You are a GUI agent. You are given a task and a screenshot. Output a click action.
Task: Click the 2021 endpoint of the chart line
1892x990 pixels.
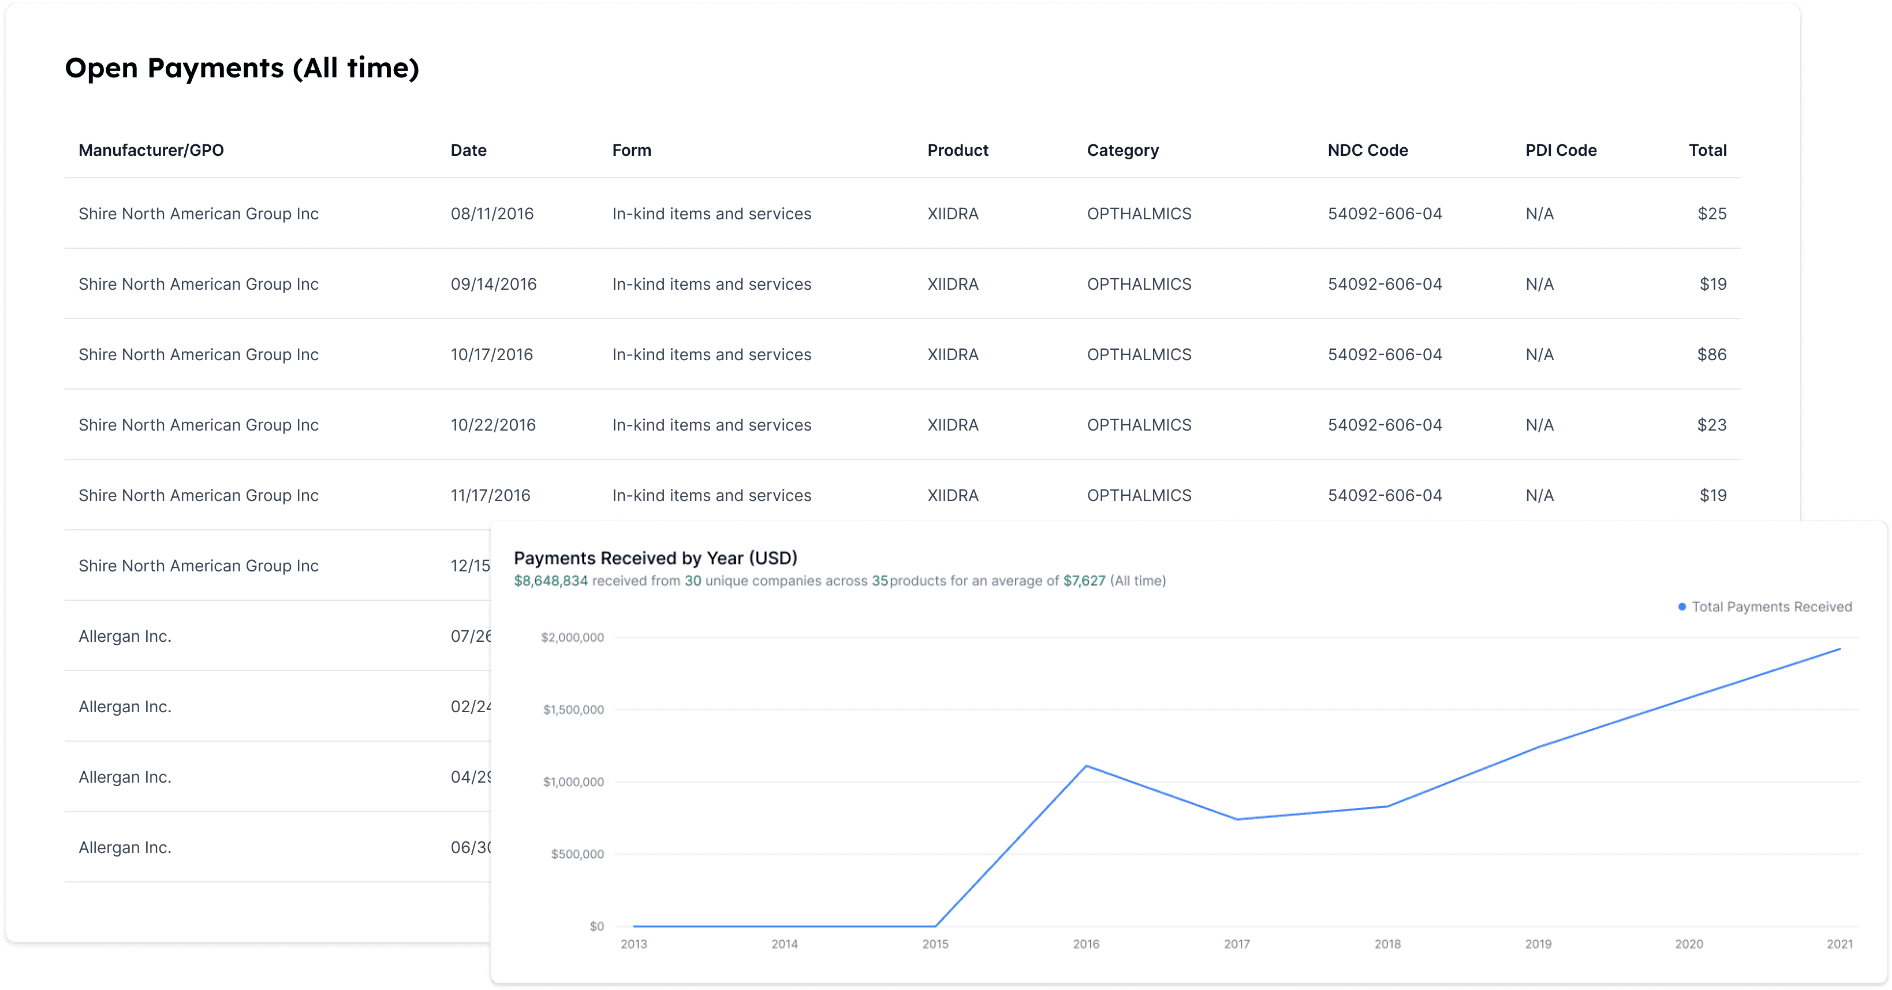pos(1839,649)
